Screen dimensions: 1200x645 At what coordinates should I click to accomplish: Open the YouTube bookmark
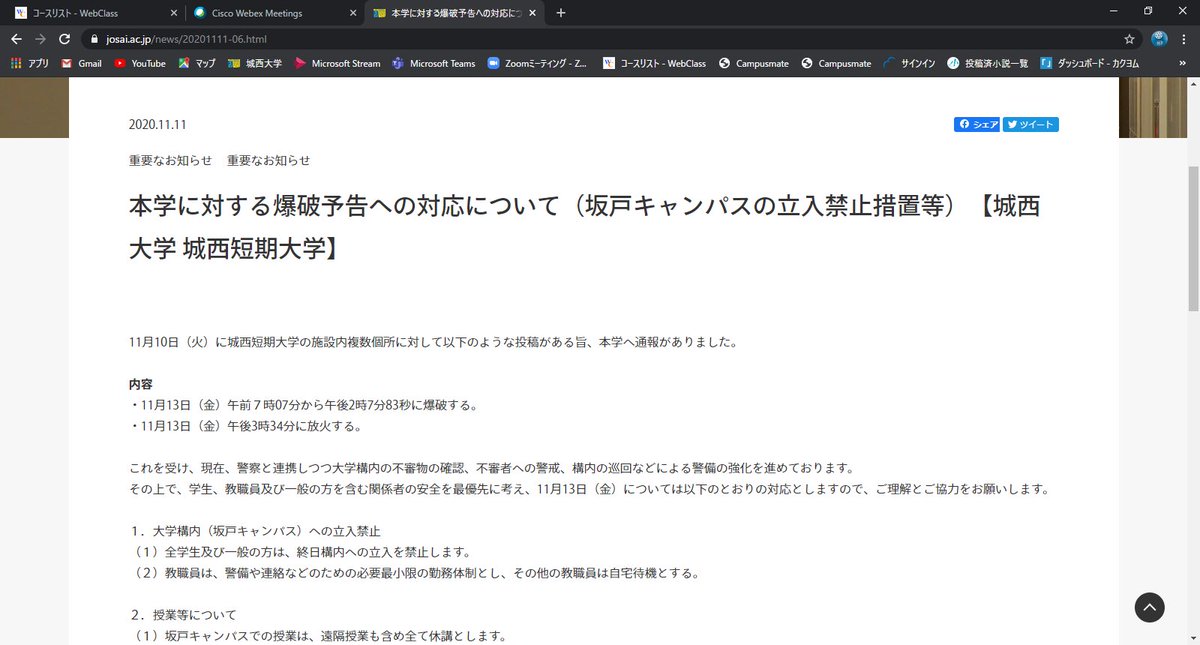tap(140, 63)
